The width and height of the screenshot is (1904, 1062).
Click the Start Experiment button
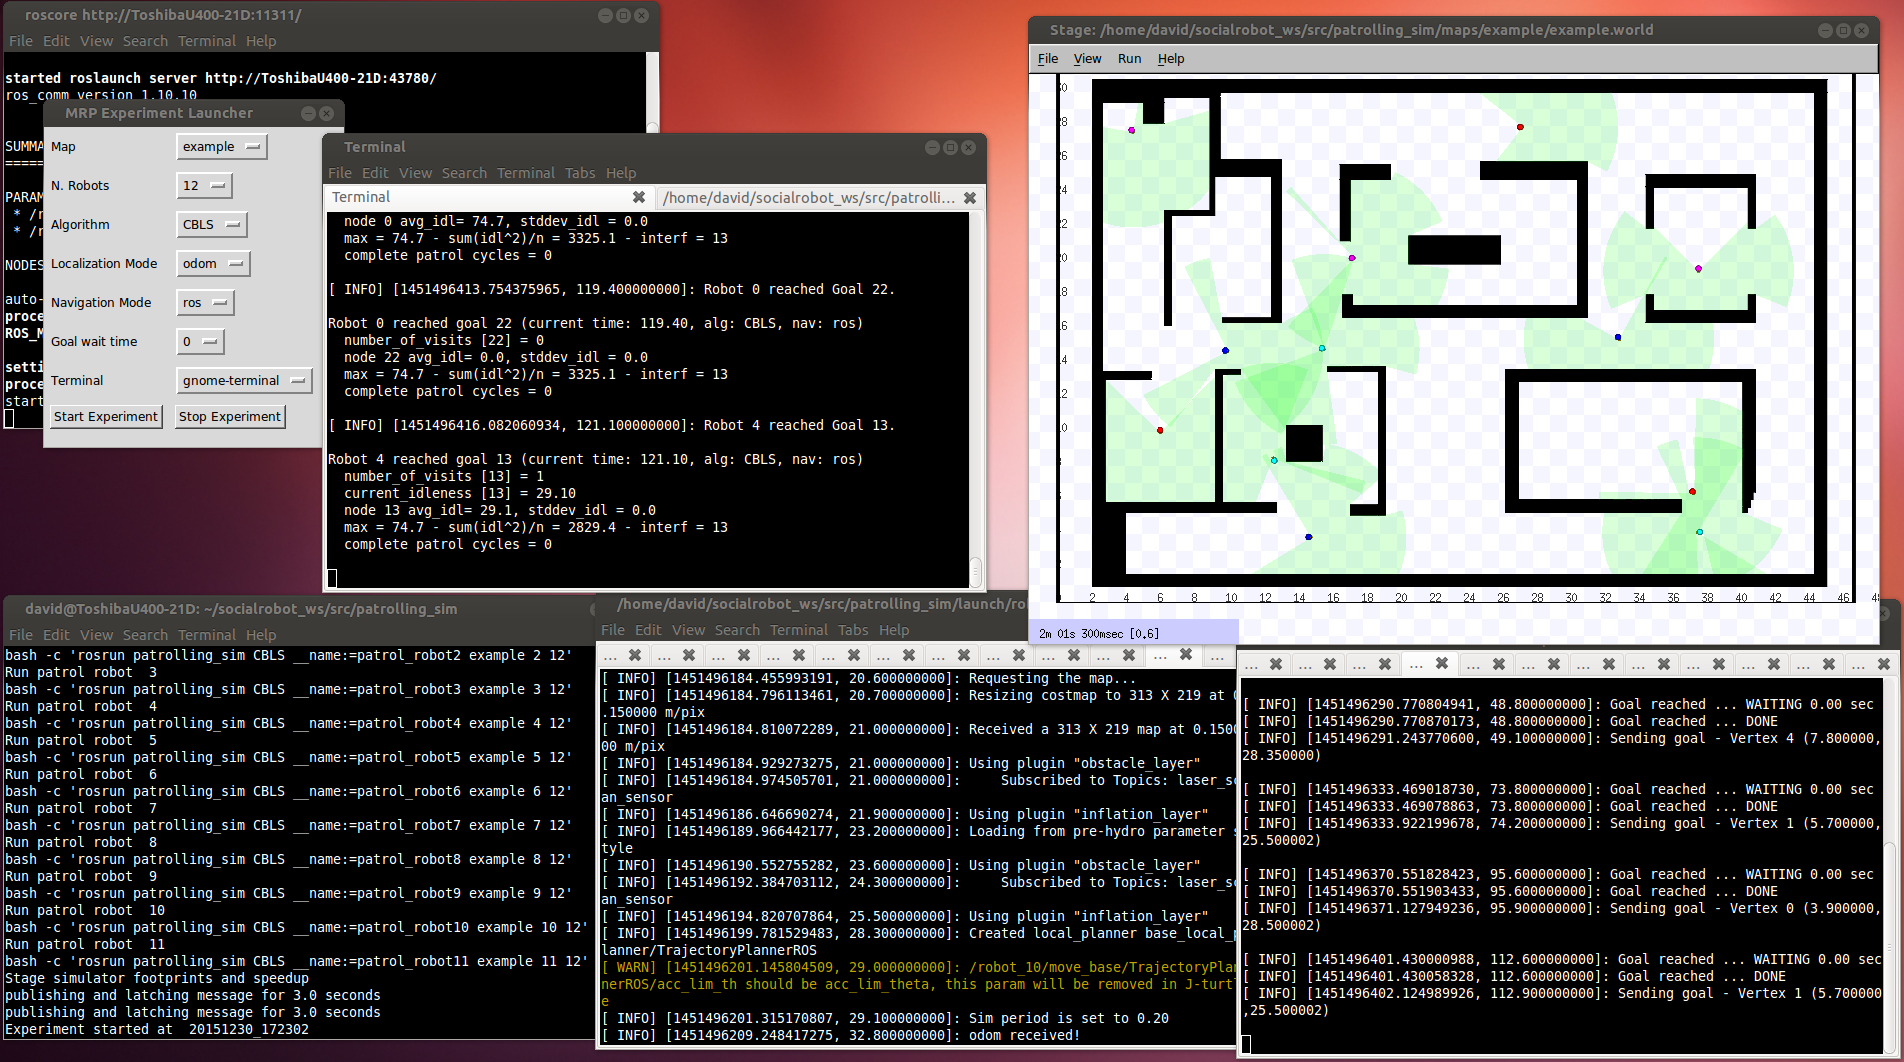click(x=106, y=417)
